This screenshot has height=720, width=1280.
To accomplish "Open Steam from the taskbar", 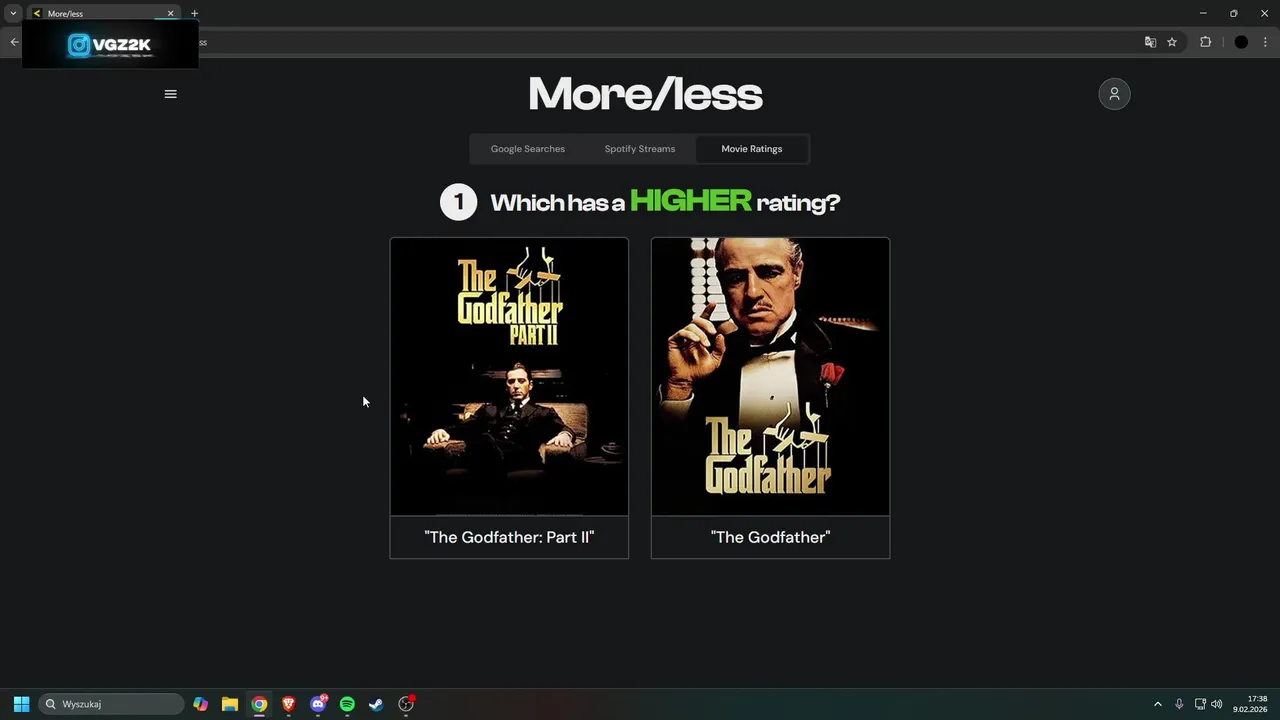I will [376, 704].
